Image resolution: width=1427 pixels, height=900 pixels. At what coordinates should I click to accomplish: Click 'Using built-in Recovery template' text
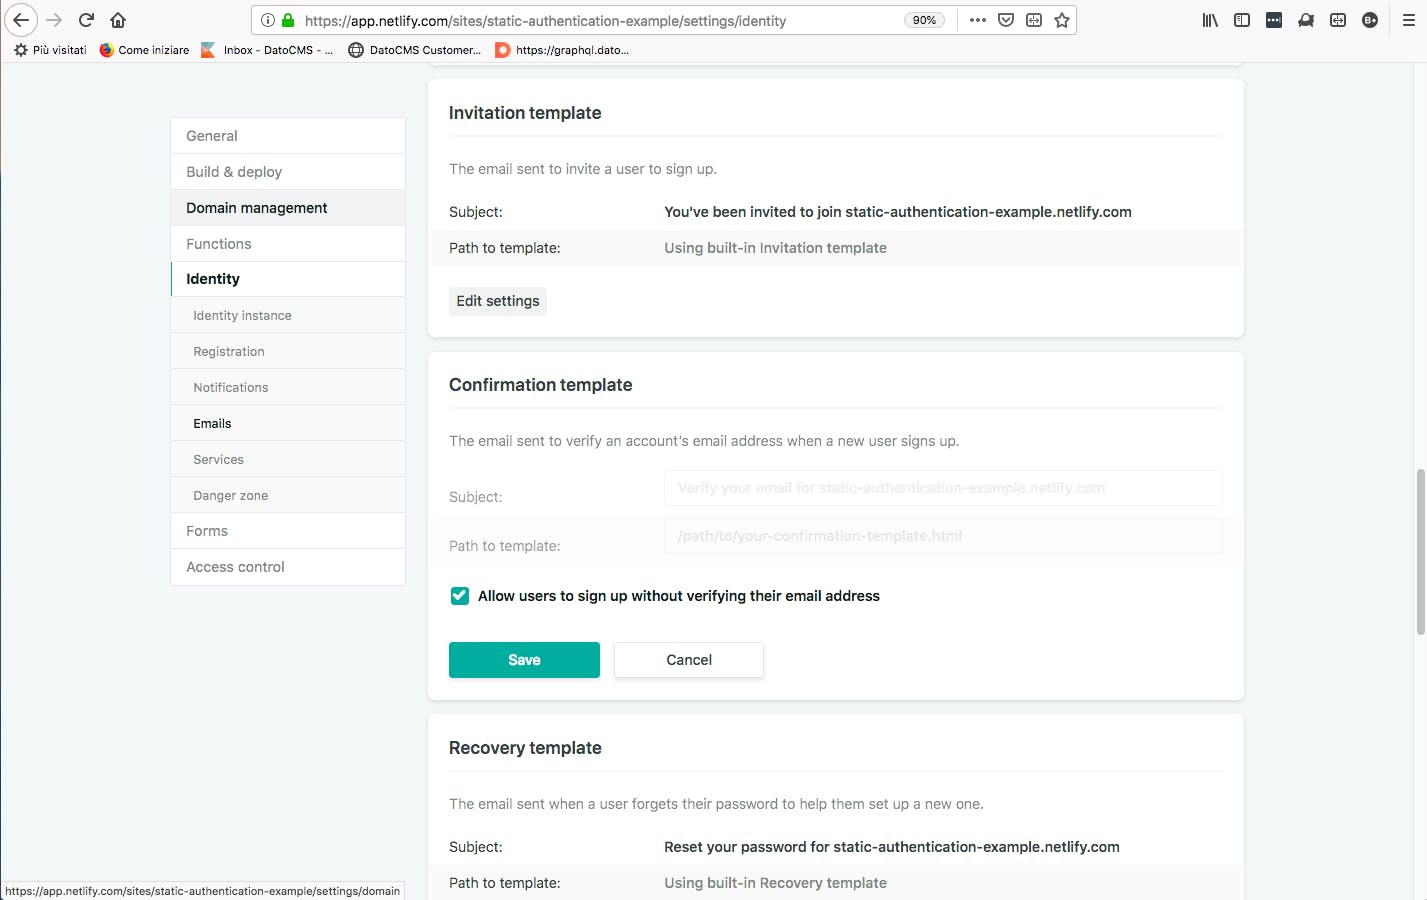tap(775, 883)
